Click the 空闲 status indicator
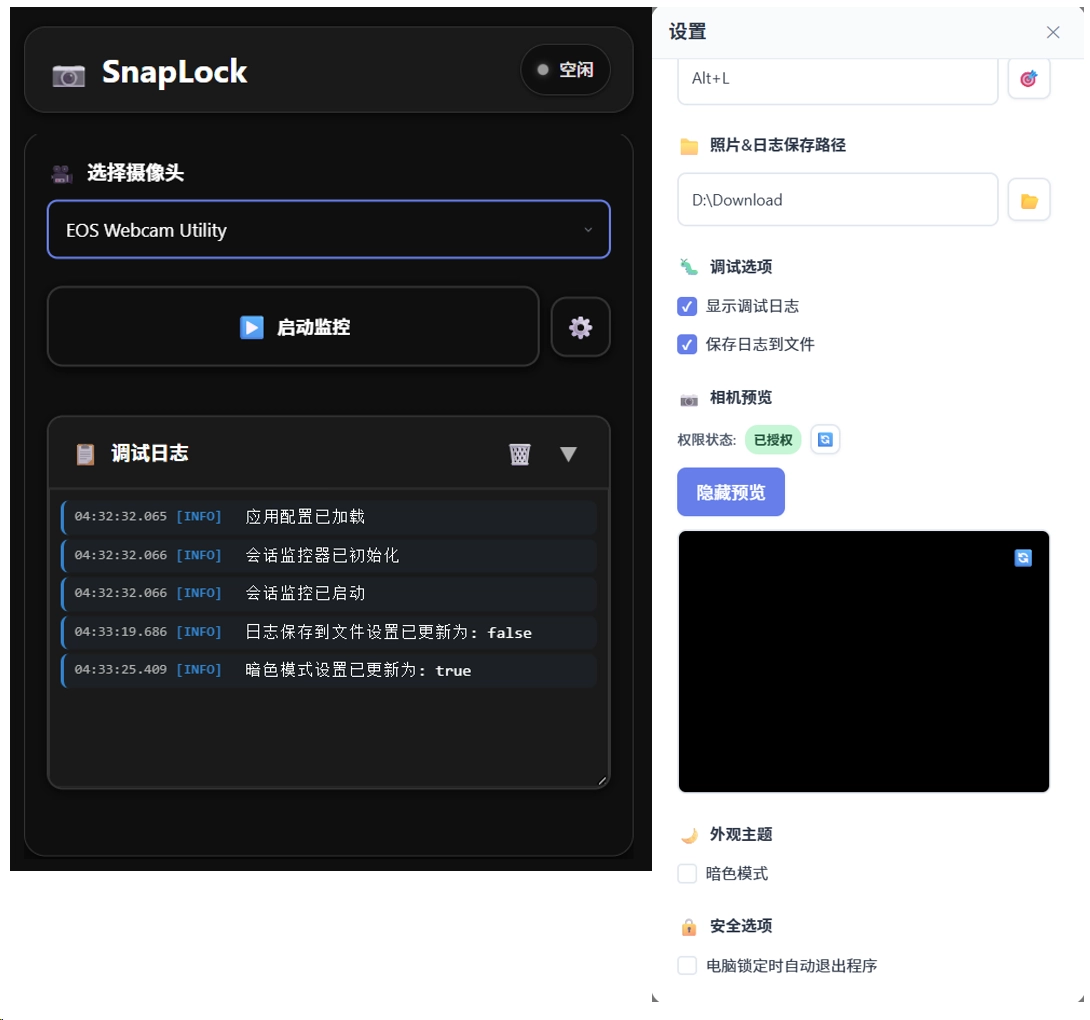The height and width of the screenshot is (1020, 1090). 566,70
